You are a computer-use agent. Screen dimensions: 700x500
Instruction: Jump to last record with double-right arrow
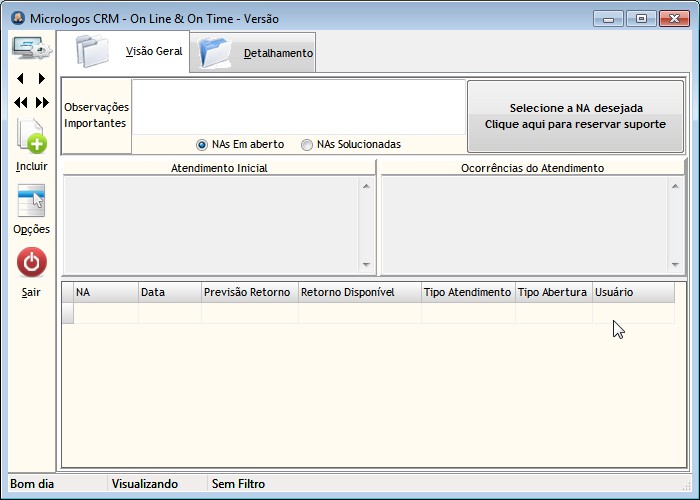coord(42,102)
